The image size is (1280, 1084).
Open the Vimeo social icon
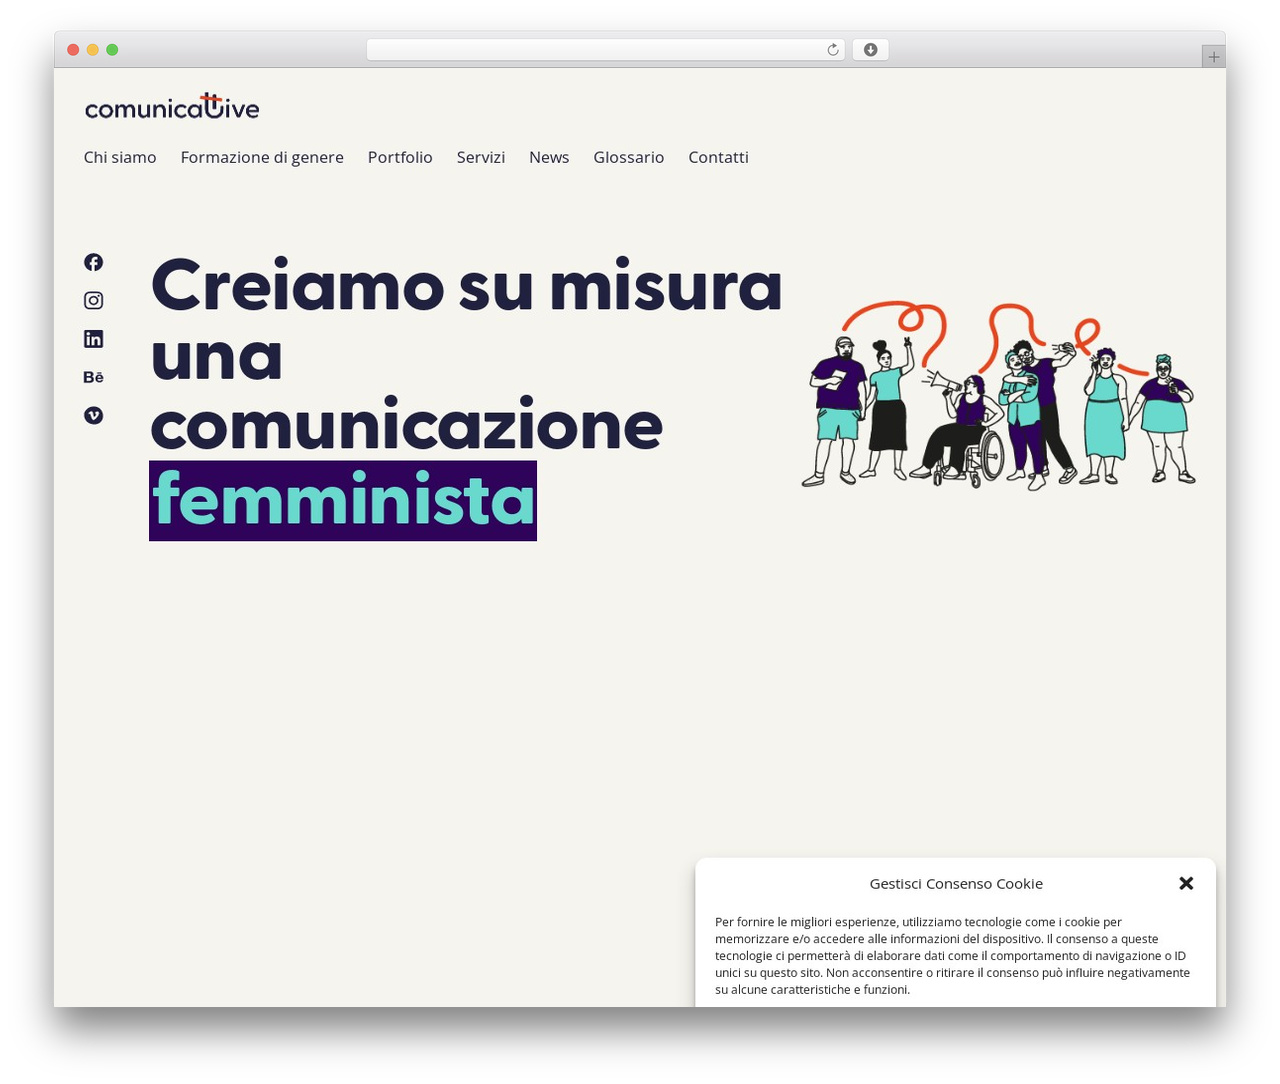93,415
